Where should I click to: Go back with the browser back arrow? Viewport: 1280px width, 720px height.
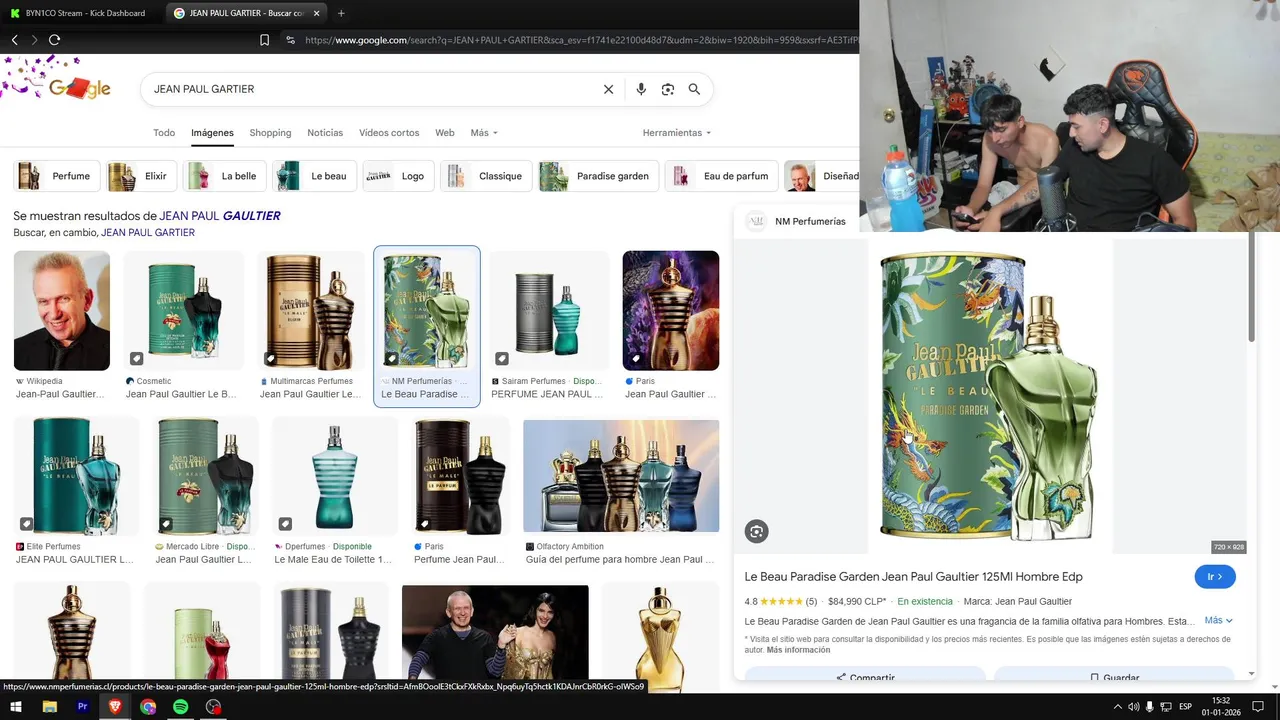click(x=15, y=40)
